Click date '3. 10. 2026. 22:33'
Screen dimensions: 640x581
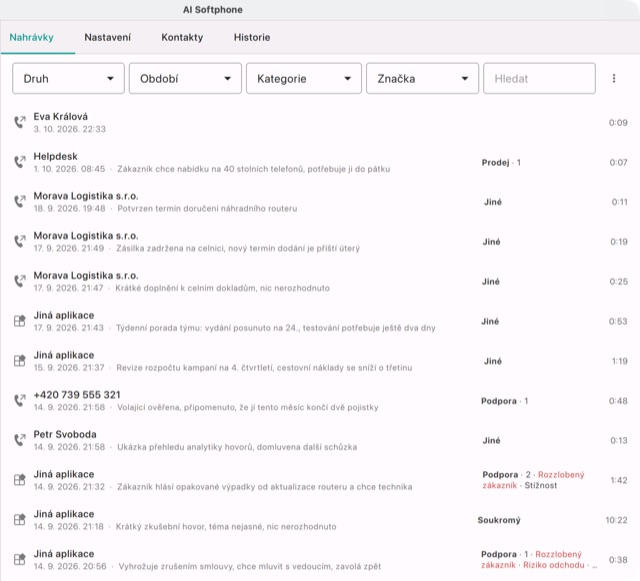coord(69,129)
